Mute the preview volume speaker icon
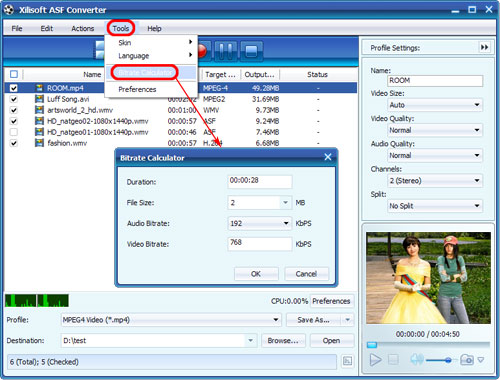Image resolution: width=500 pixels, height=380 pixels. point(416,359)
